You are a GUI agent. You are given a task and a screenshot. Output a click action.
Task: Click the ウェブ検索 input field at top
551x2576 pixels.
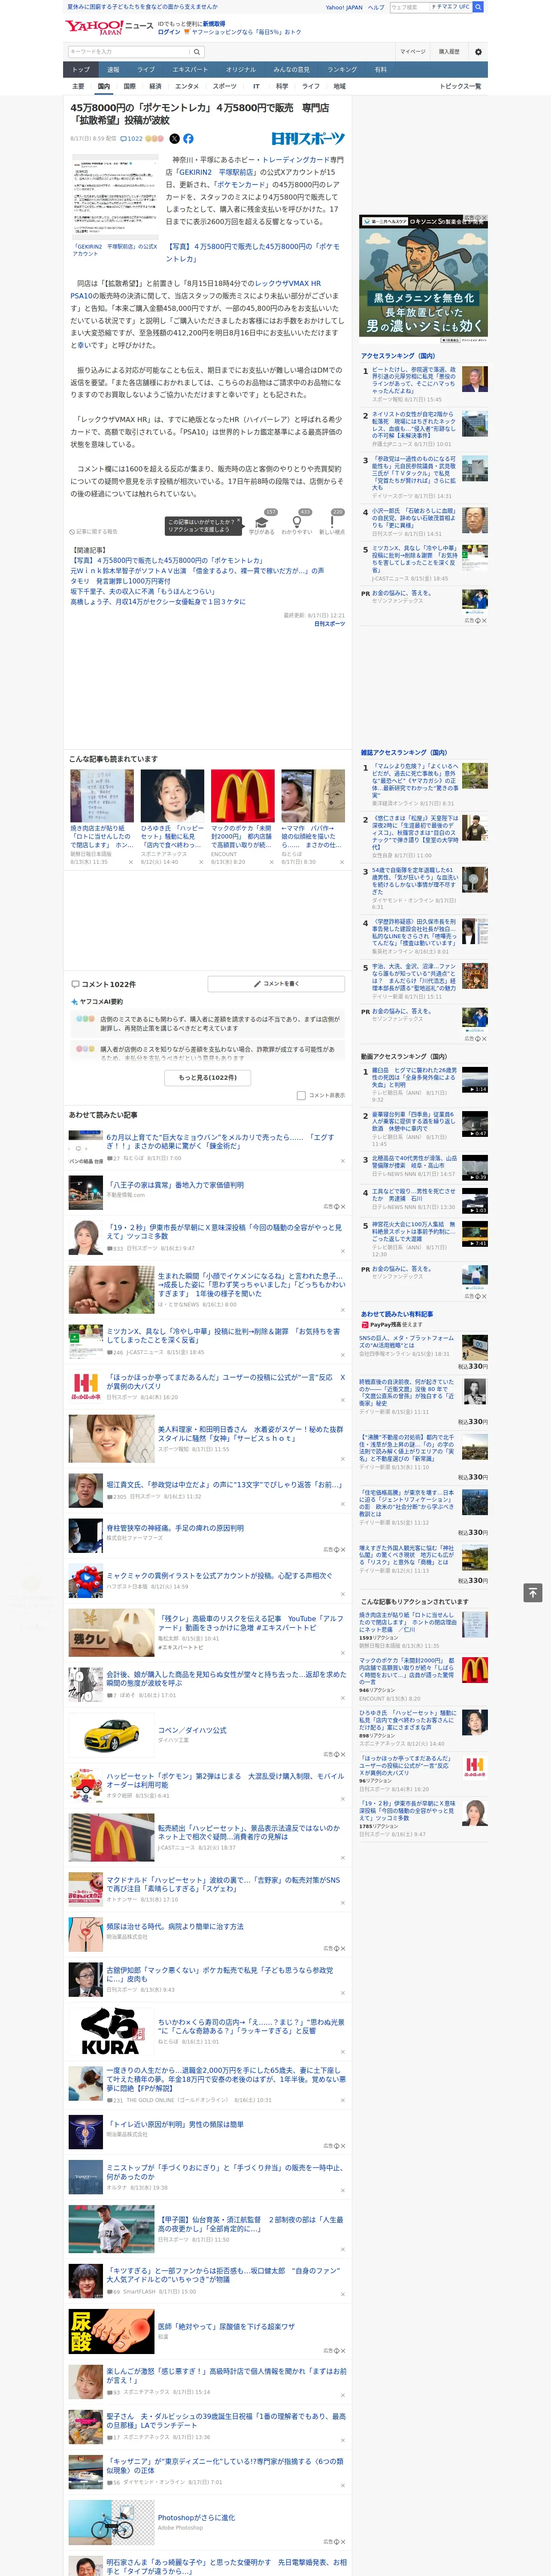(x=409, y=7)
